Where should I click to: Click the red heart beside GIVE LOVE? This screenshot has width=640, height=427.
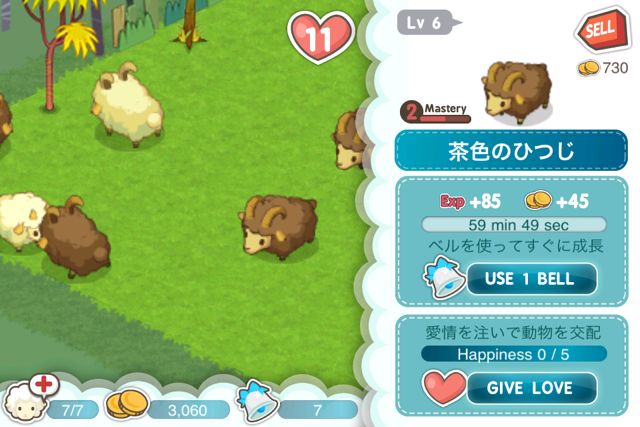(444, 387)
